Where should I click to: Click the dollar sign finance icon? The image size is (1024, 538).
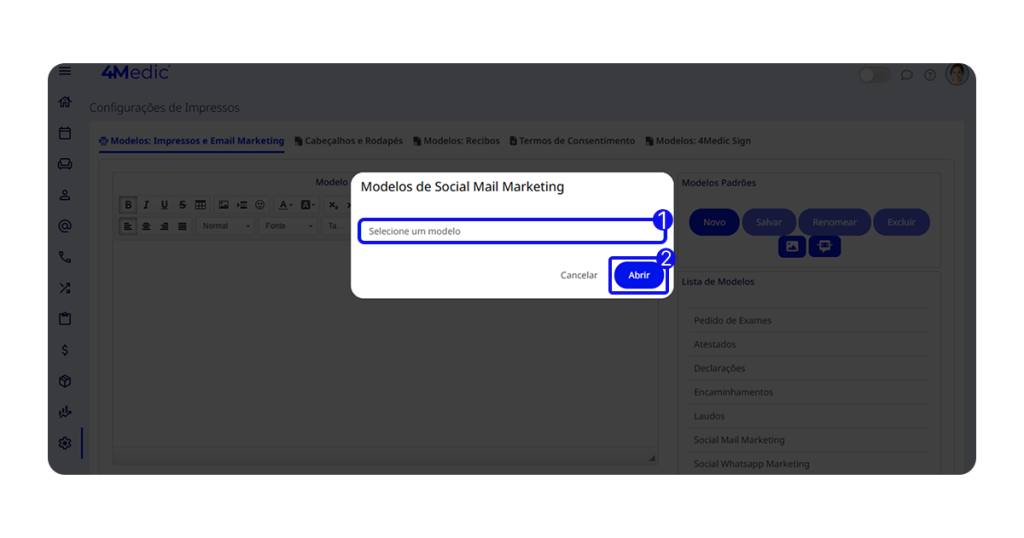pos(65,350)
